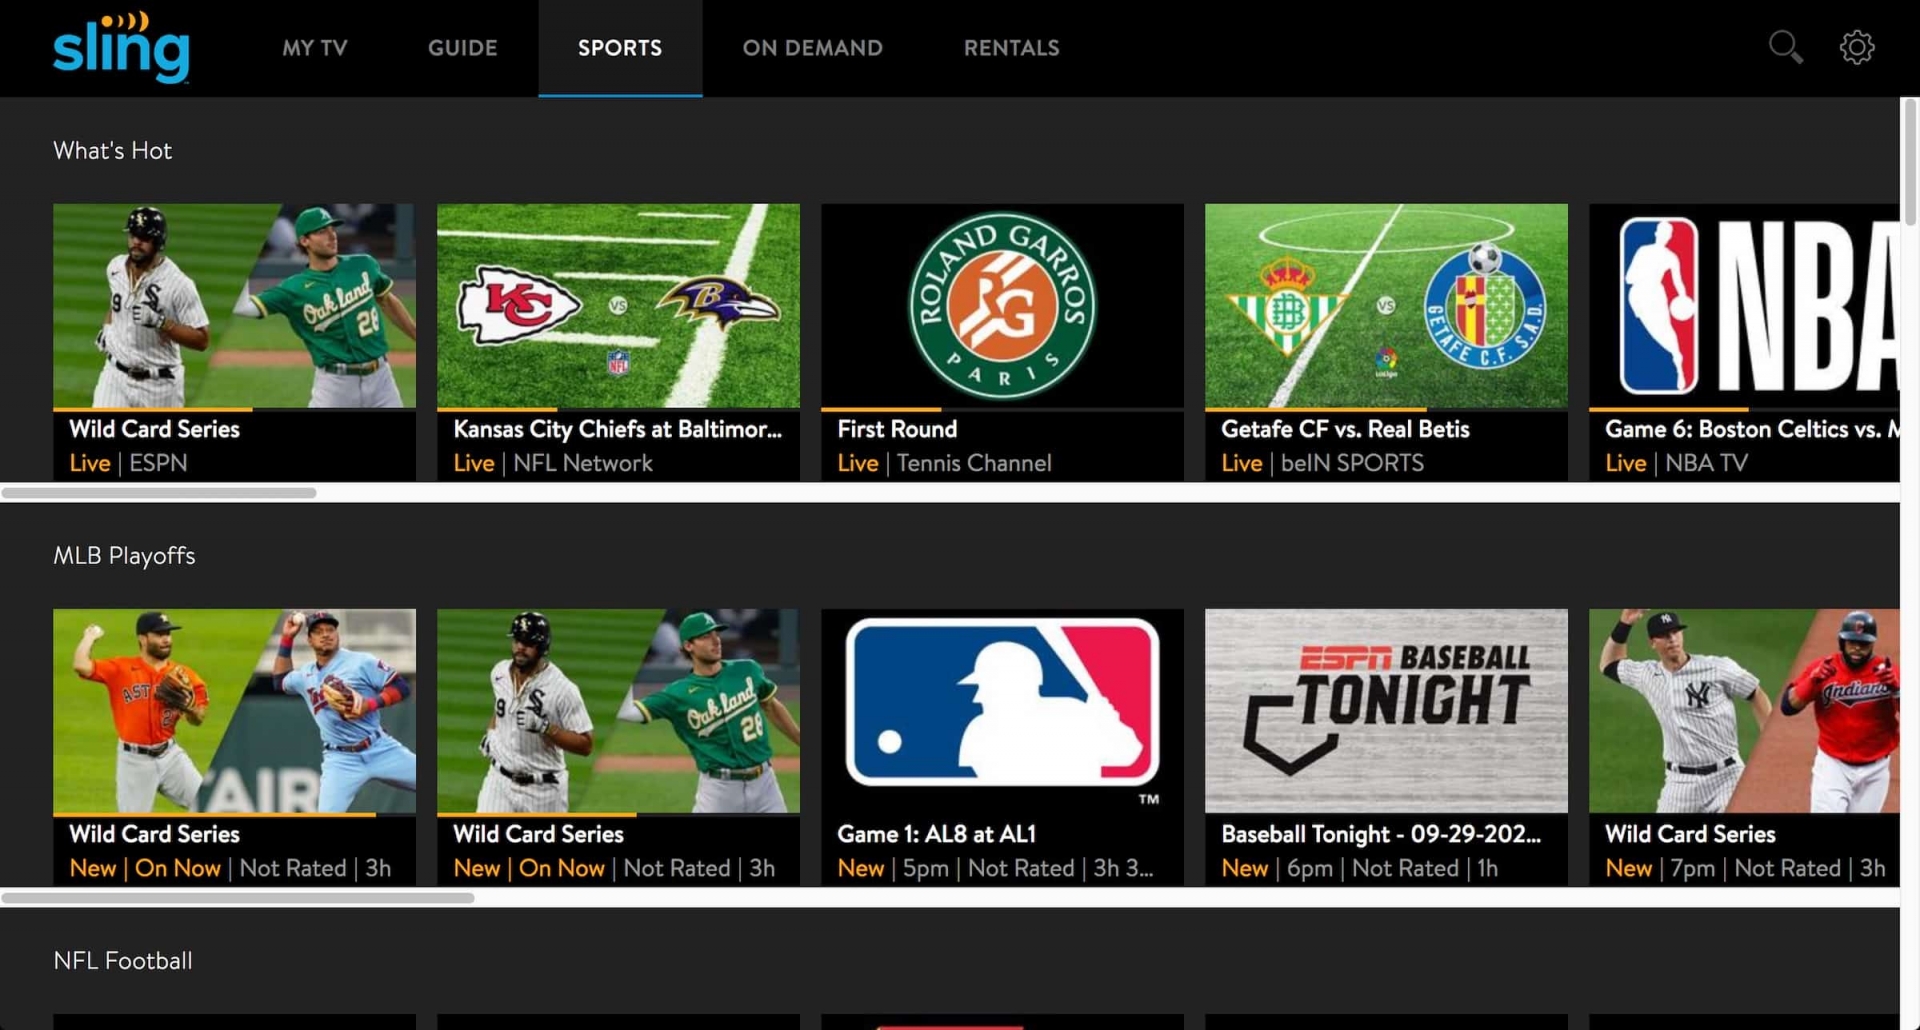Viewport: 1920px width, 1030px height.
Task: Click the What's Hot horizontal scrollbar
Action: (160, 493)
